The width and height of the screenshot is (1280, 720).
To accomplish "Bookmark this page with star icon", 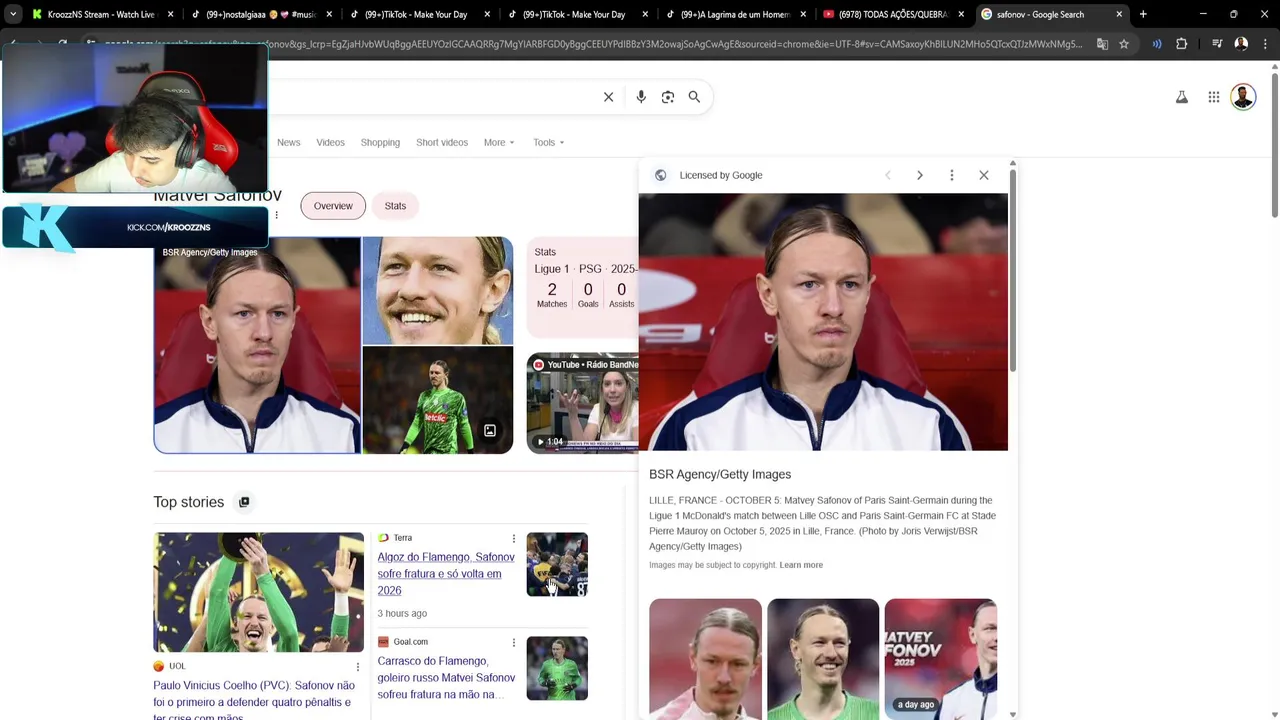I will pyautogui.click(x=1124, y=44).
